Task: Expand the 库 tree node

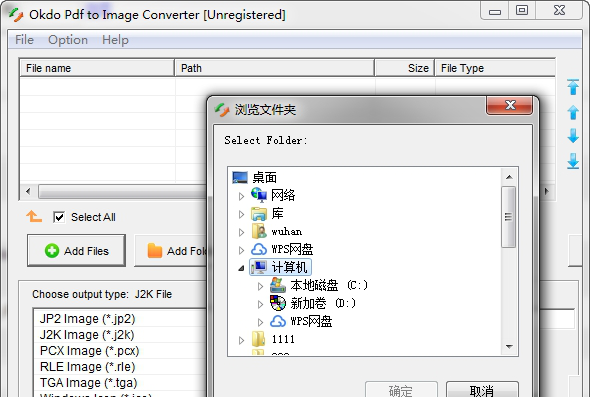Action: click(x=241, y=214)
